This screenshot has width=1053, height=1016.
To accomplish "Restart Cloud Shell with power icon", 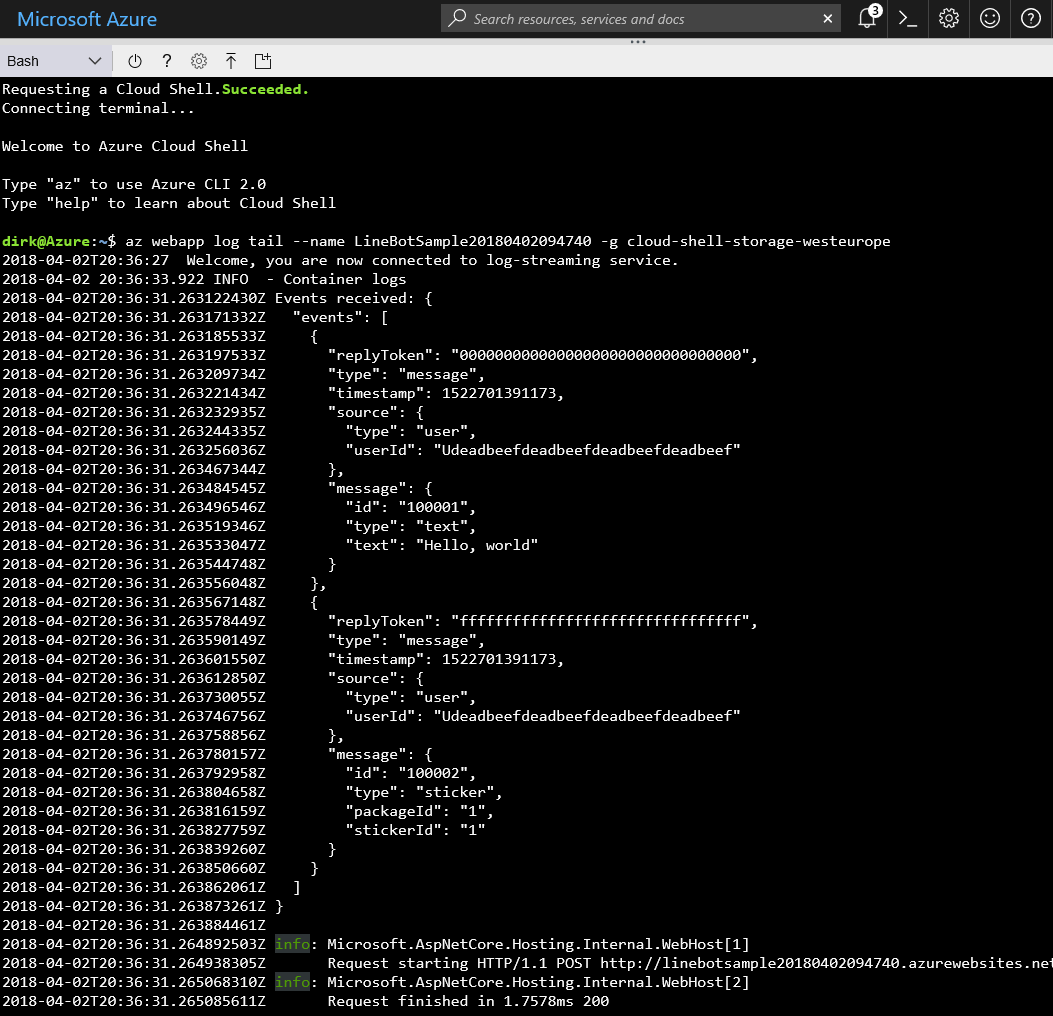I will click(x=135, y=61).
